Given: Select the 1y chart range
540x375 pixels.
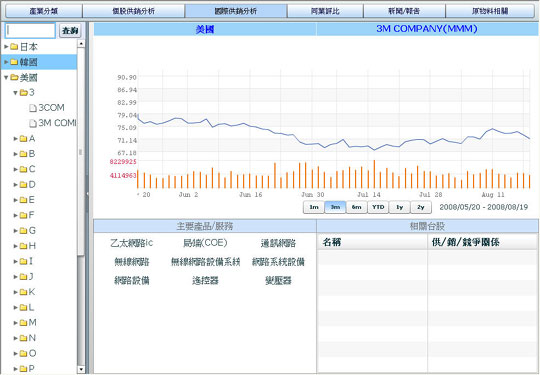Looking at the screenshot, I should pos(399,207).
